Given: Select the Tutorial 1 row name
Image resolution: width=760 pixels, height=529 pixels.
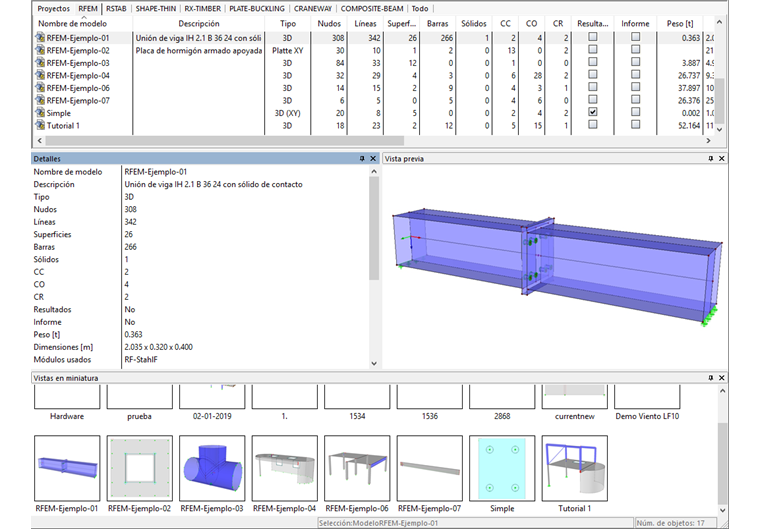Looking at the screenshot, I should click(63, 126).
